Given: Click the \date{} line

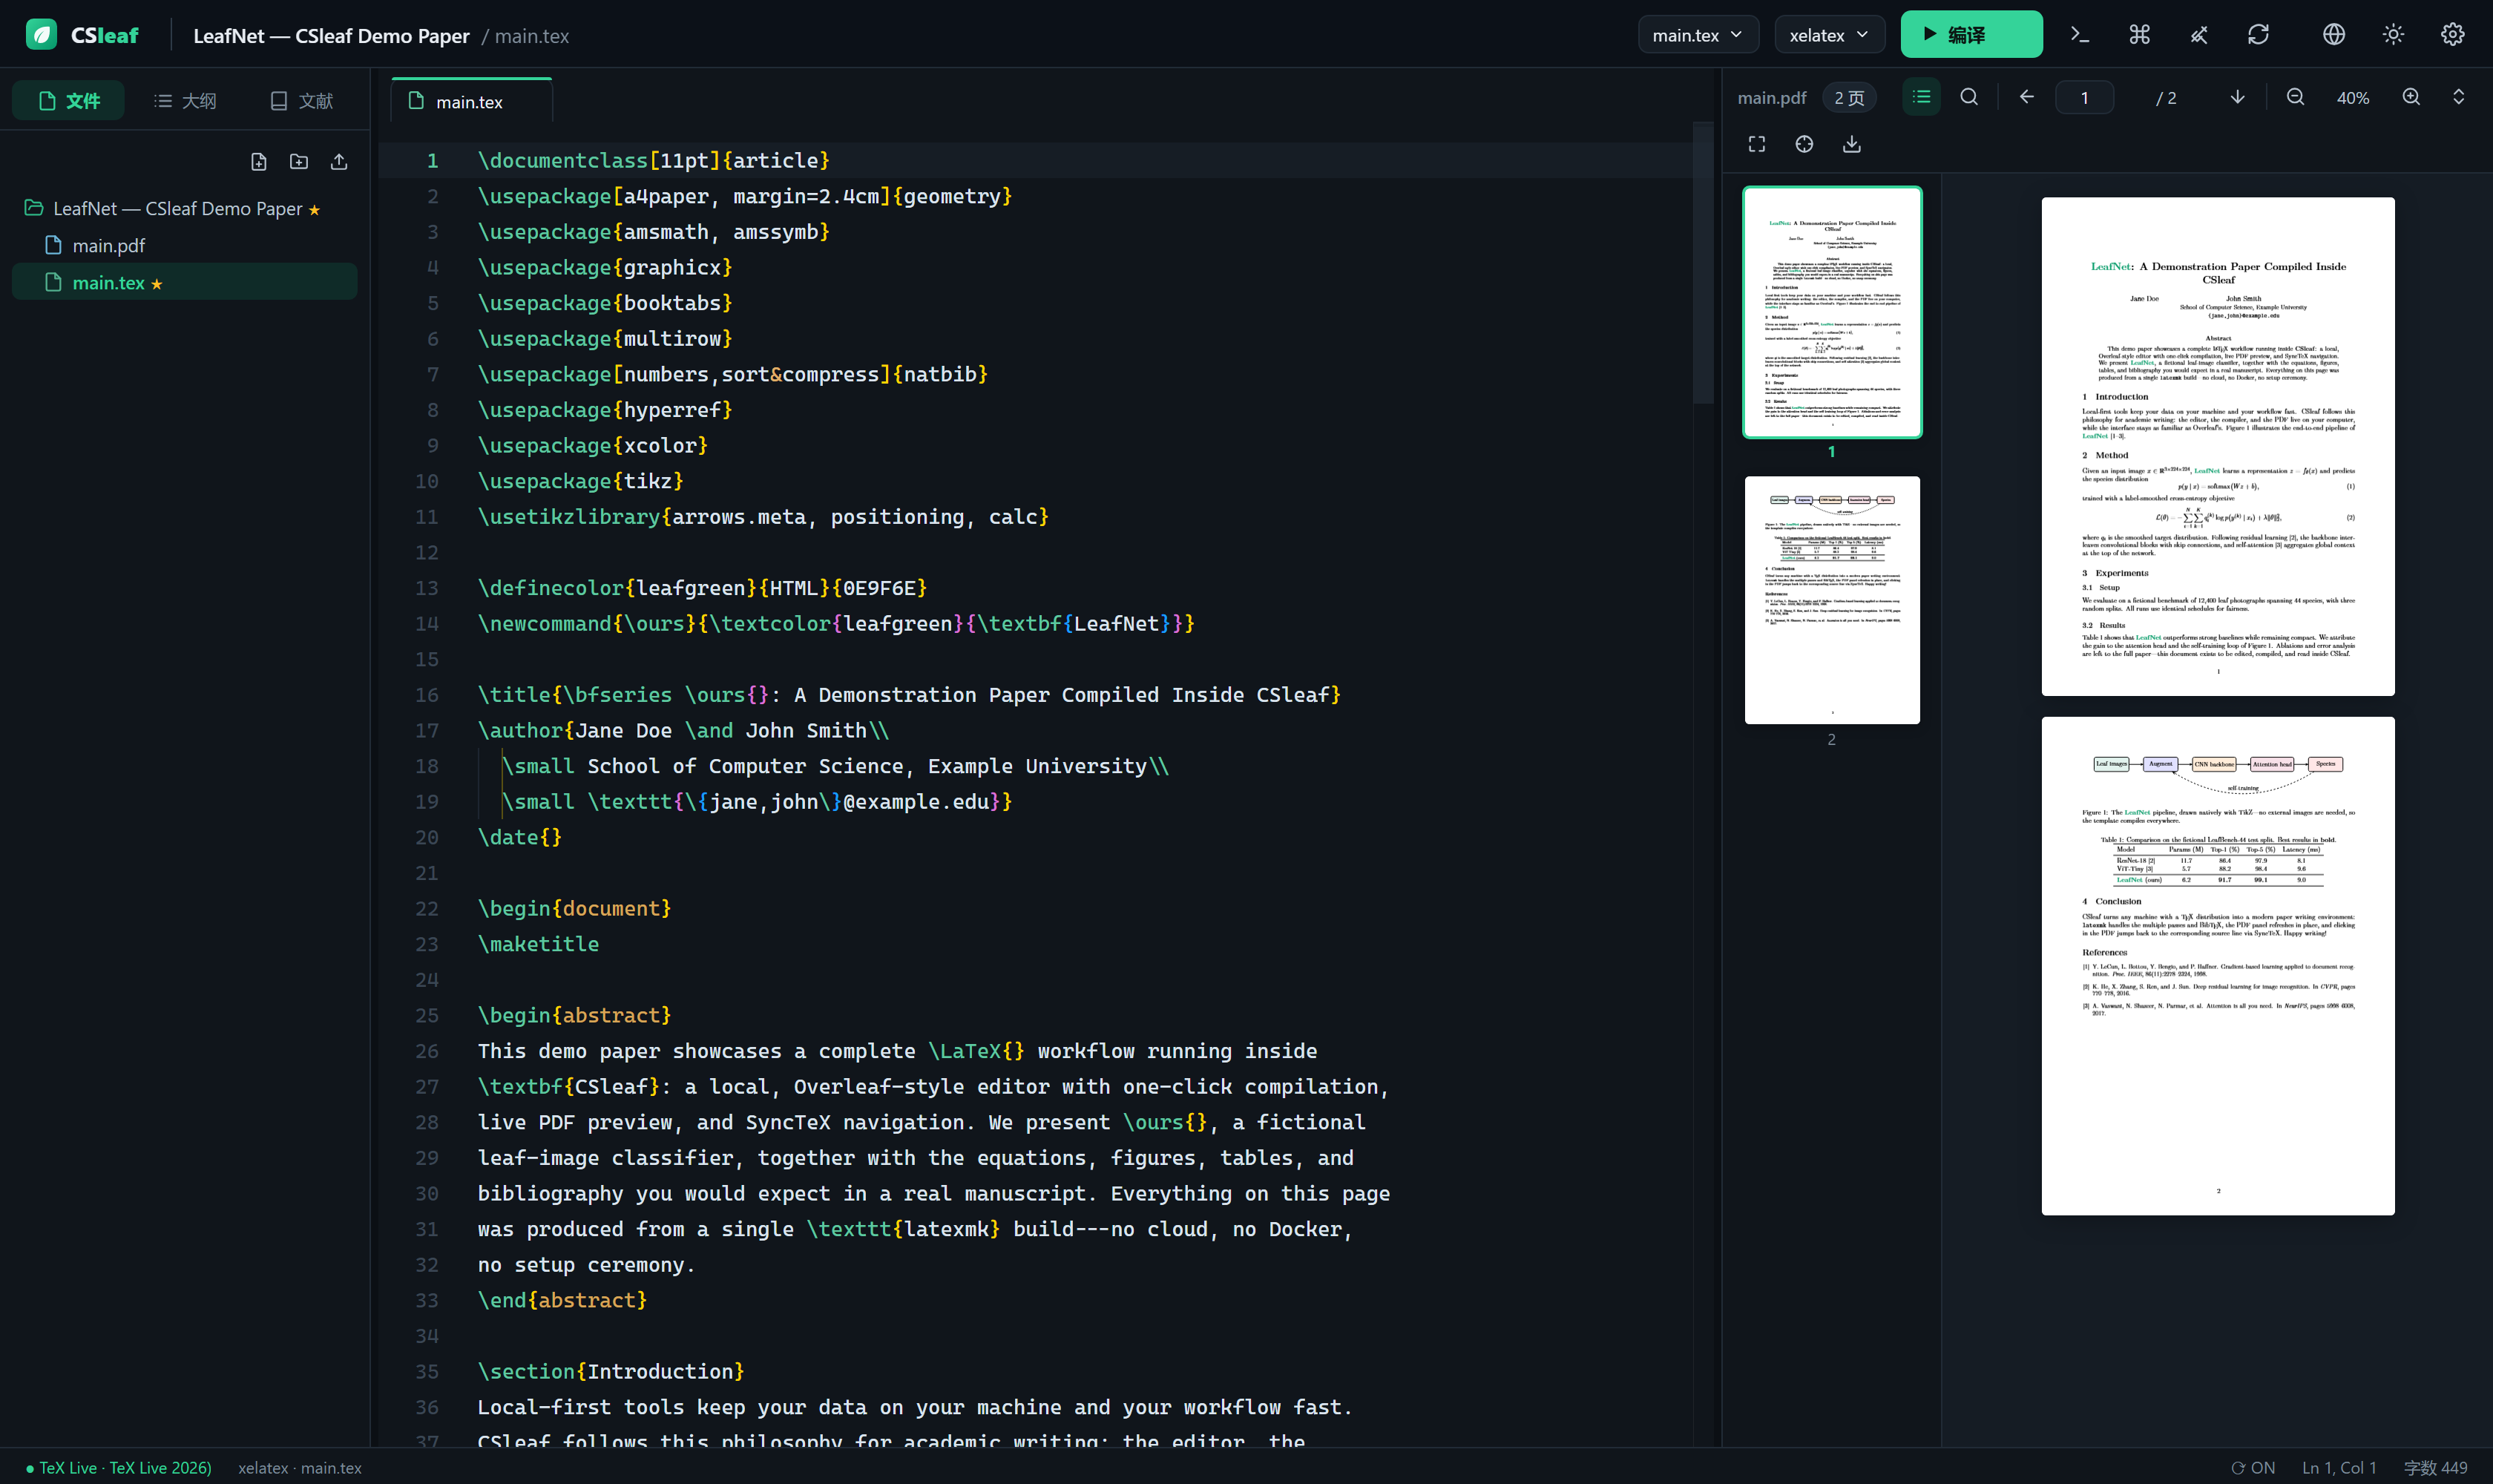Looking at the screenshot, I should point(520,837).
